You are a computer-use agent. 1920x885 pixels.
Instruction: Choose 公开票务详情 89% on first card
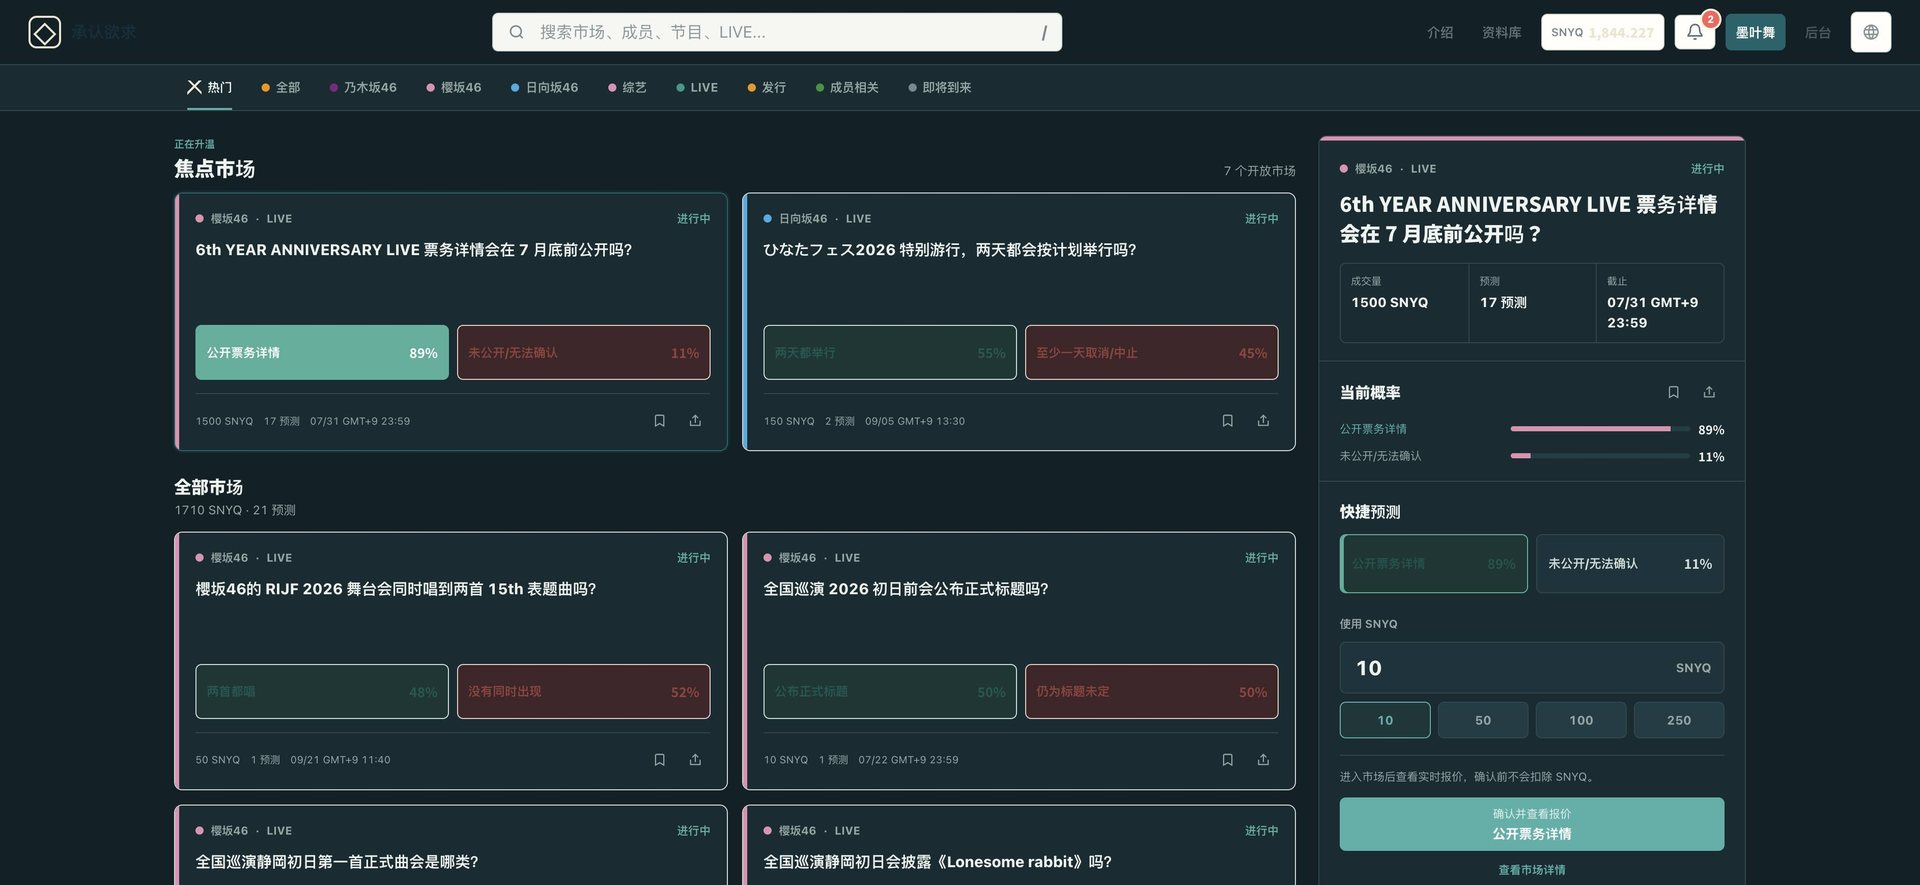(322, 352)
